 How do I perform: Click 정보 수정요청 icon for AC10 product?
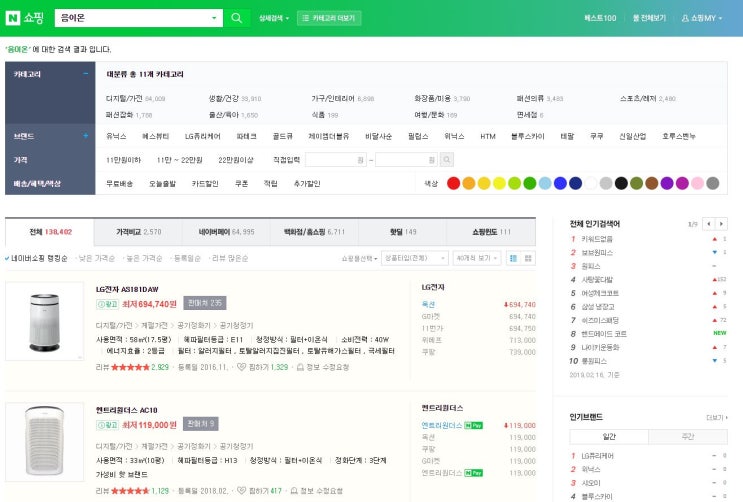click(294, 491)
